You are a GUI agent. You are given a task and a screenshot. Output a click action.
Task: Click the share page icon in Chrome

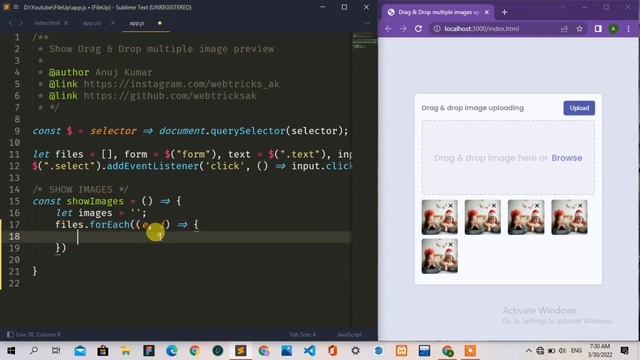pos(564,29)
